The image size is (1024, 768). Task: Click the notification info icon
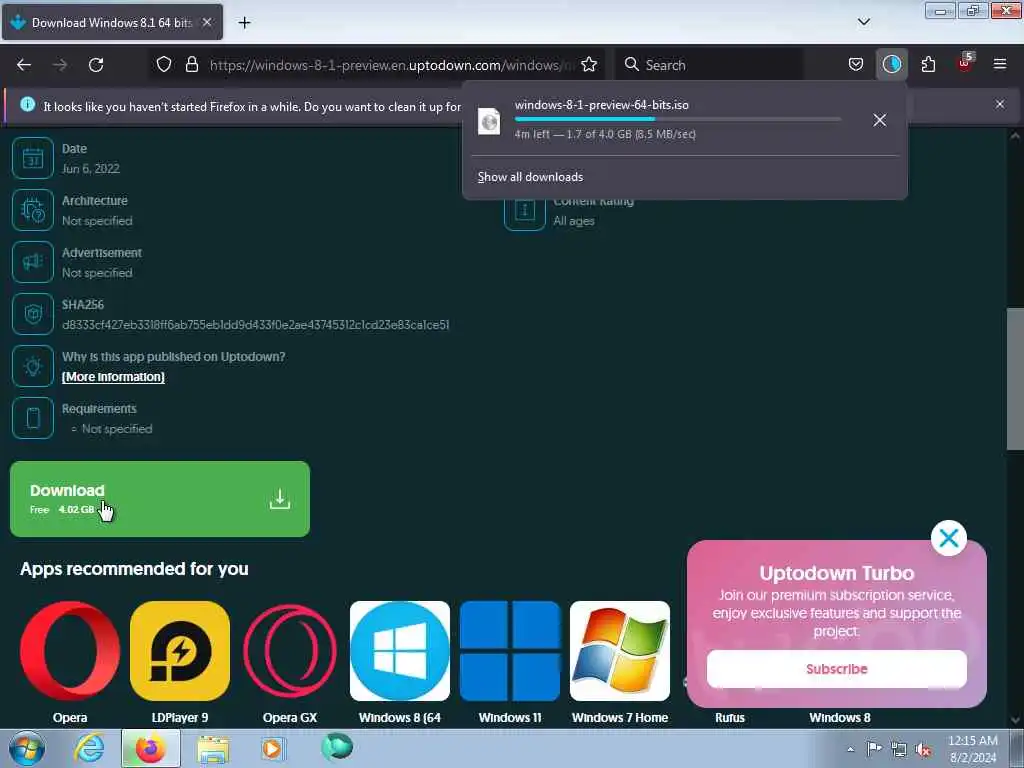point(27,104)
